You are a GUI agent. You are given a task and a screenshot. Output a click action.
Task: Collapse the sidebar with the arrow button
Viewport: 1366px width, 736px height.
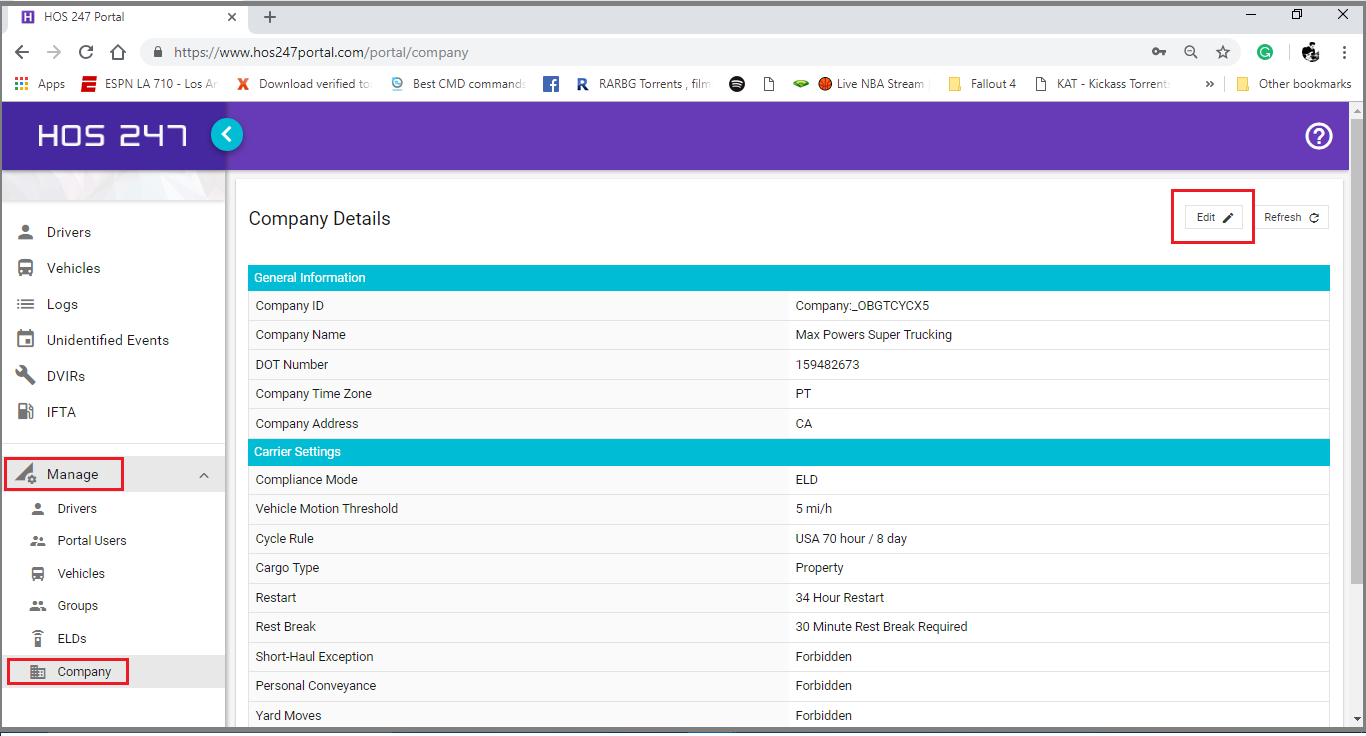point(227,134)
